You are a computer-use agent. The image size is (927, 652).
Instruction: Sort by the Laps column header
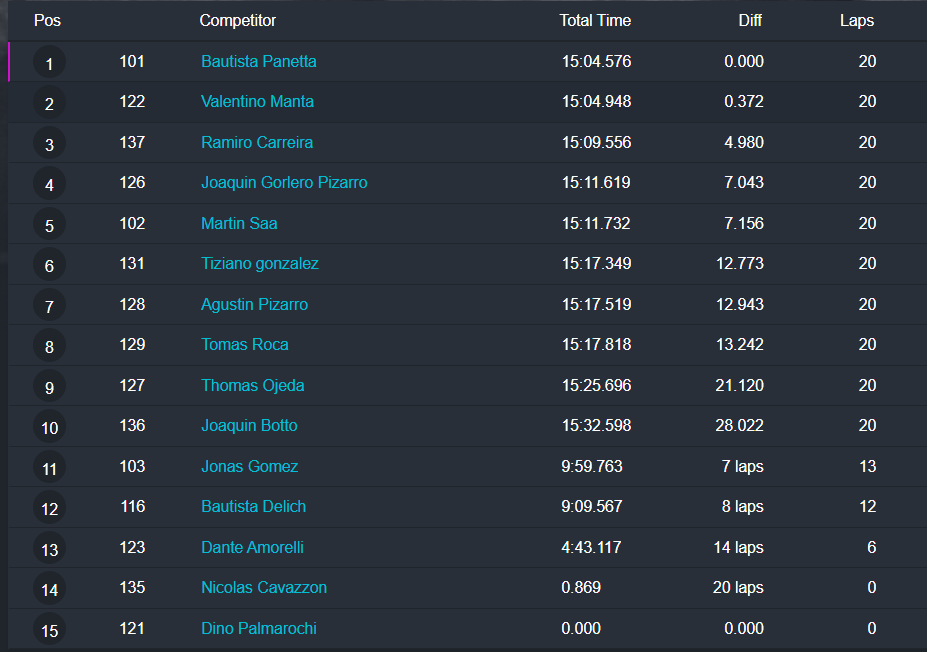pyautogui.click(x=857, y=20)
